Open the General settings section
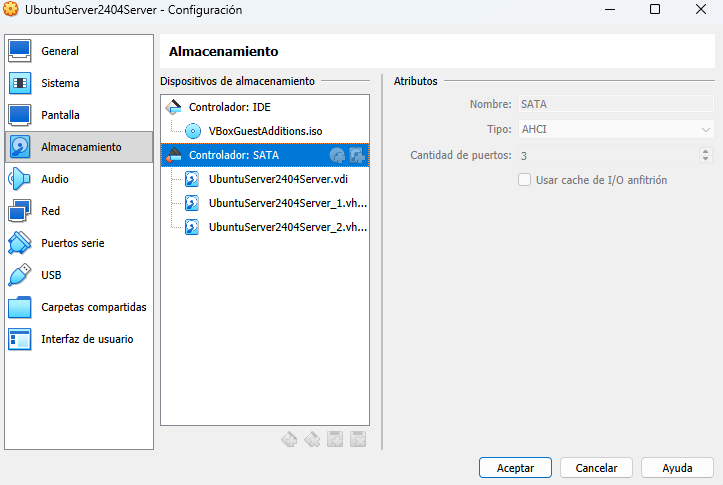Screen dimensions: 723x485 tap(60, 51)
